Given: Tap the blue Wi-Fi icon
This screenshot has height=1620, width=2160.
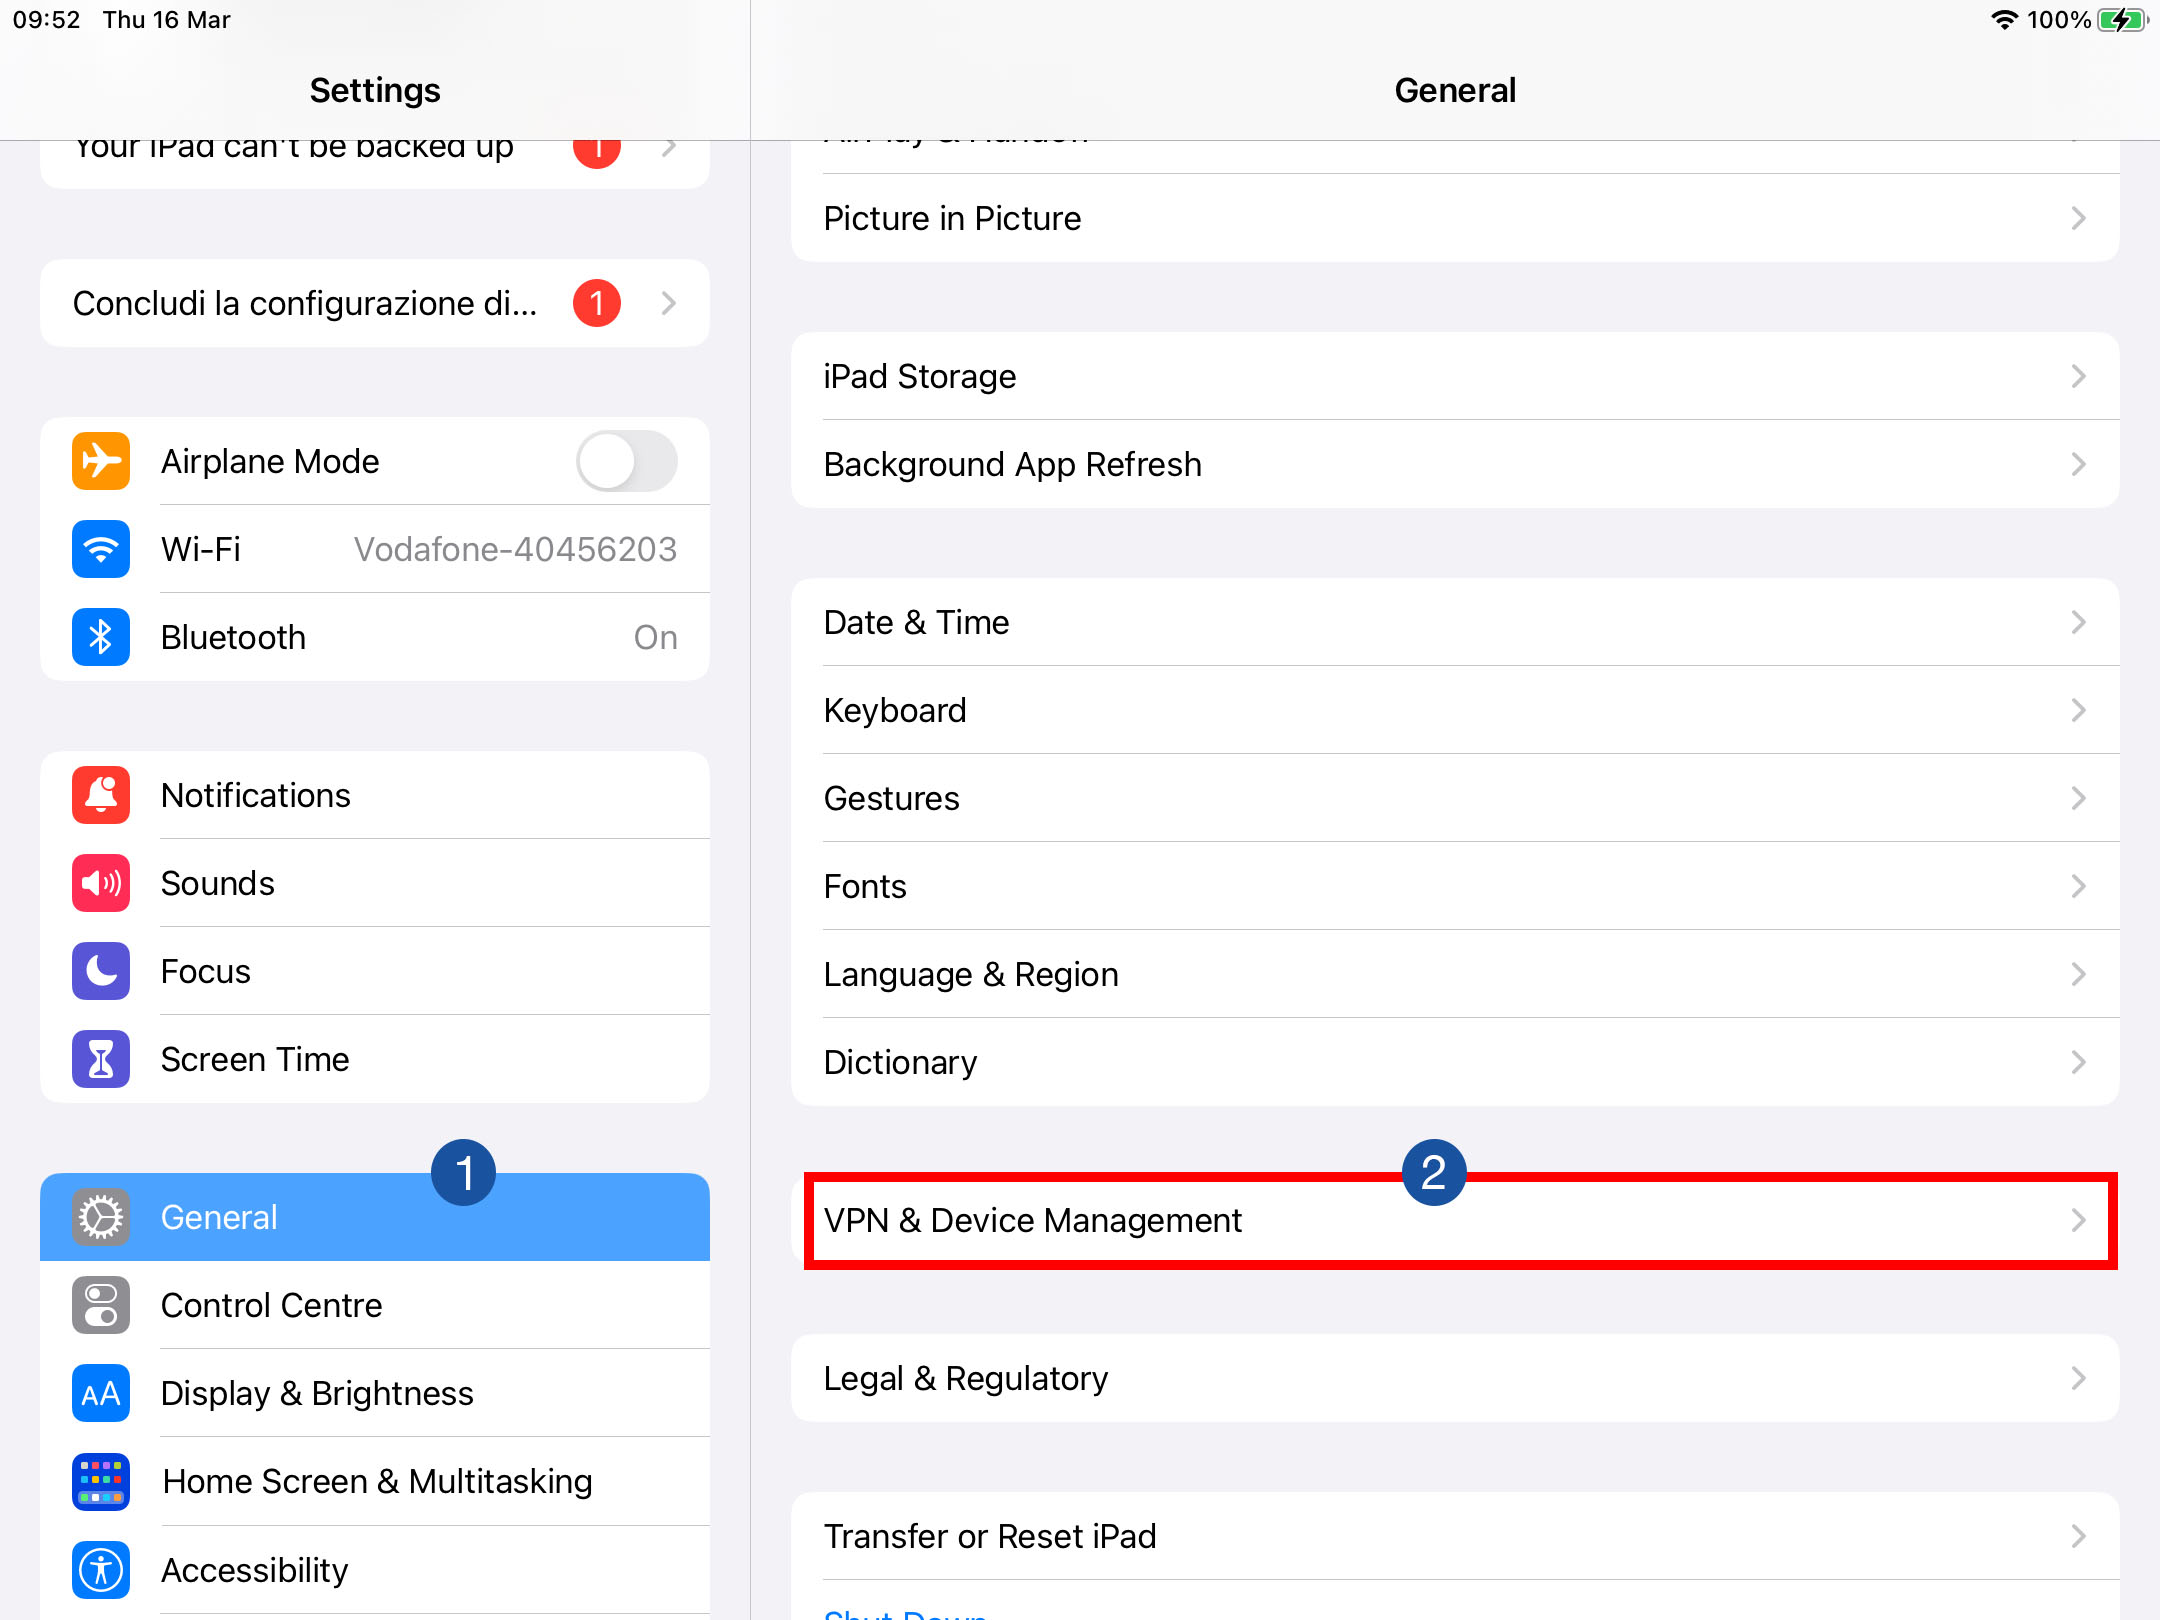Looking at the screenshot, I should pyautogui.click(x=101, y=549).
